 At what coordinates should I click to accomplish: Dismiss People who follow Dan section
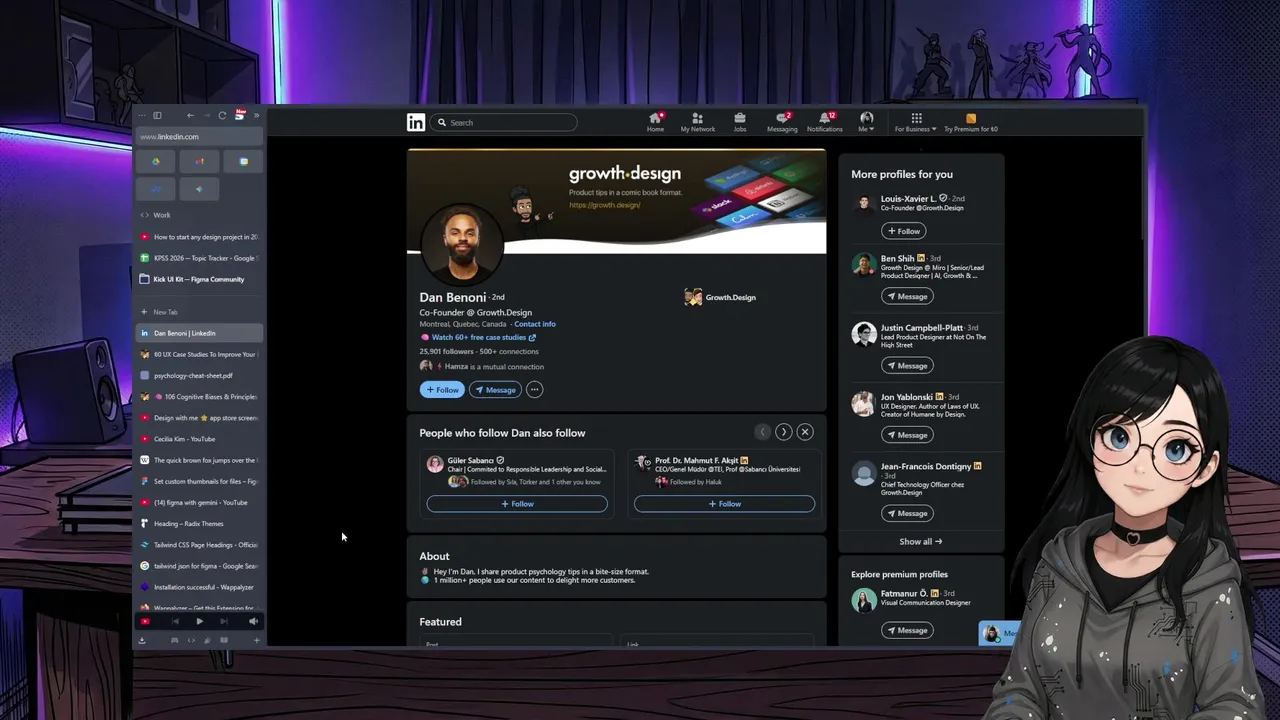pyautogui.click(x=805, y=432)
